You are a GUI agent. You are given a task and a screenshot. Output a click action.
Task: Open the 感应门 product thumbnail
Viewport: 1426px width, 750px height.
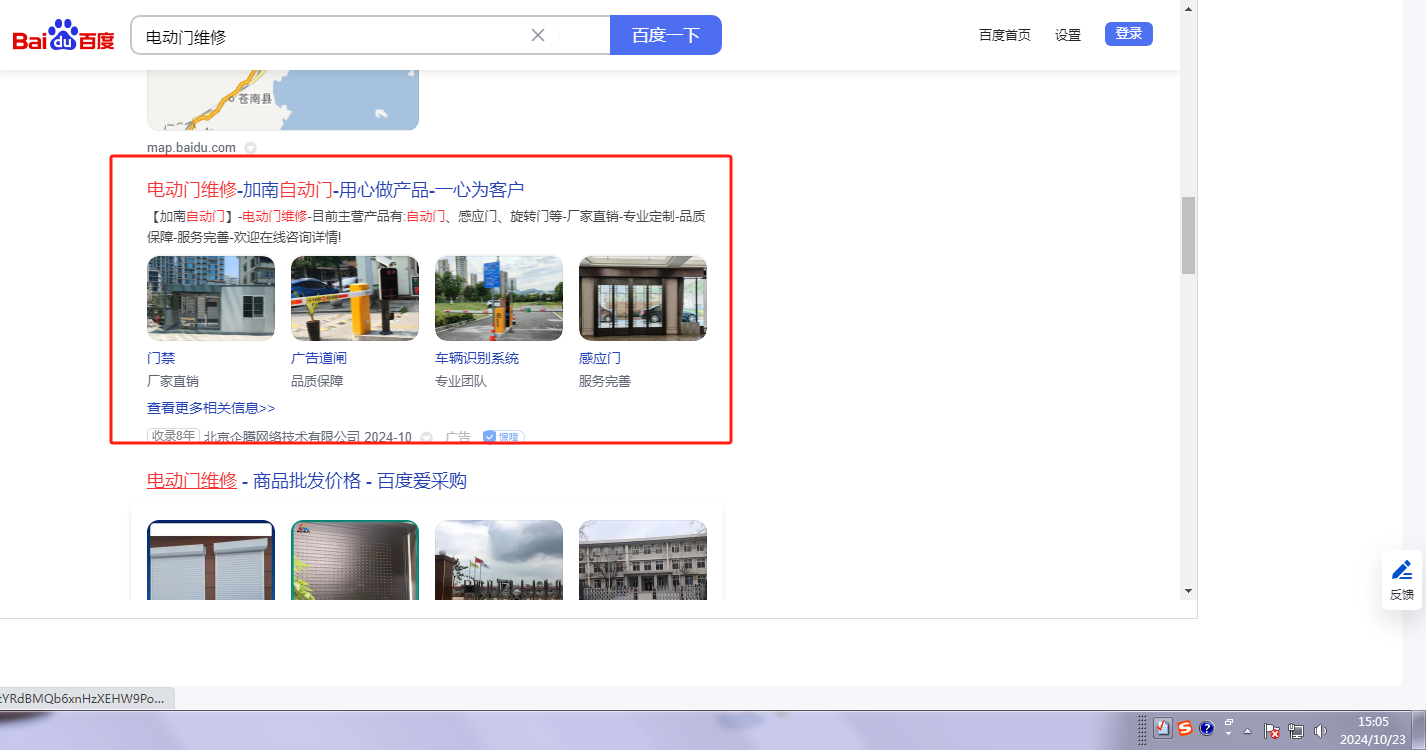pyautogui.click(x=643, y=298)
